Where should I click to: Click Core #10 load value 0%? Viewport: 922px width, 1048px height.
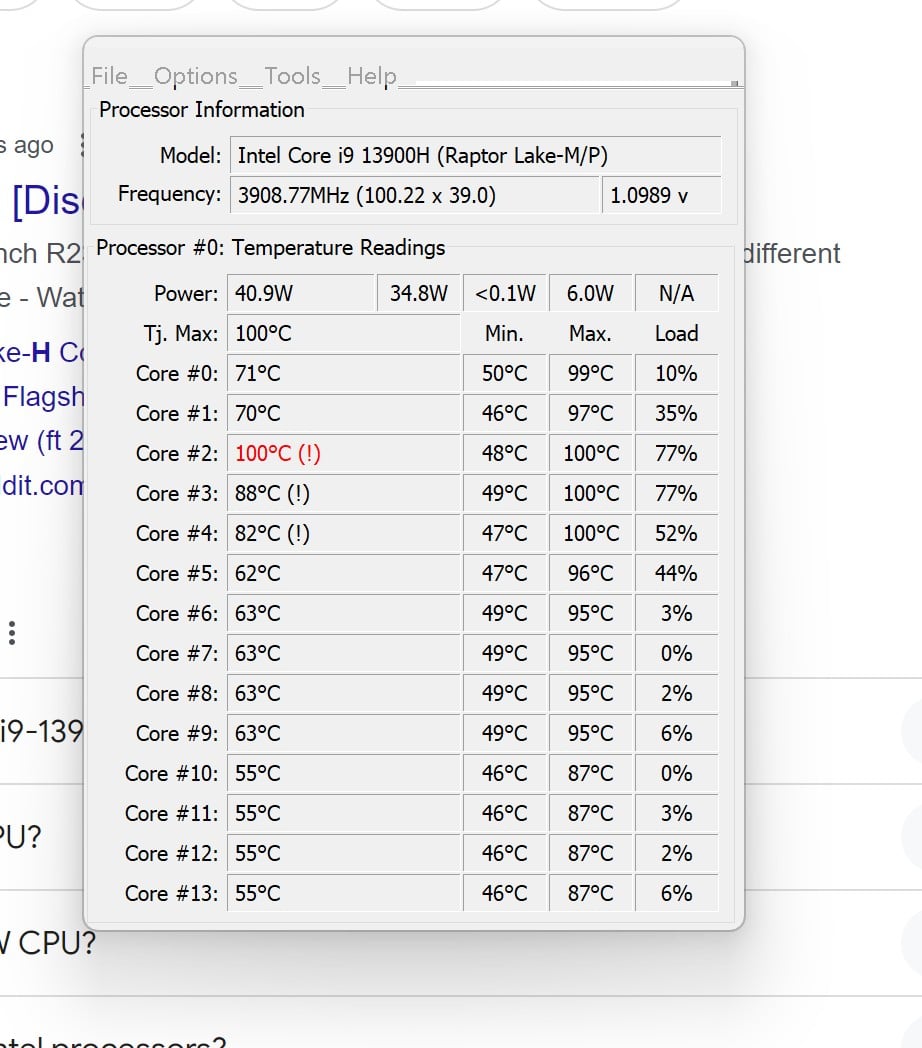[x=677, y=774]
